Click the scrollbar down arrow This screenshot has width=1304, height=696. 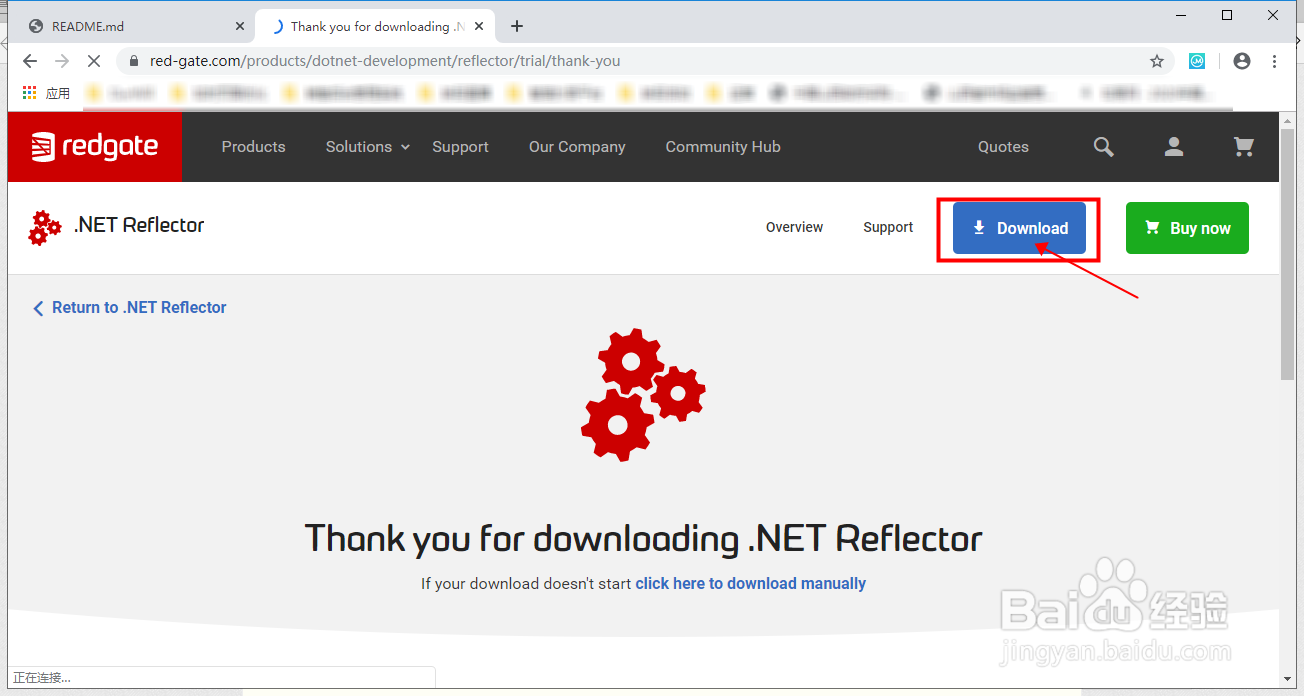1287,679
